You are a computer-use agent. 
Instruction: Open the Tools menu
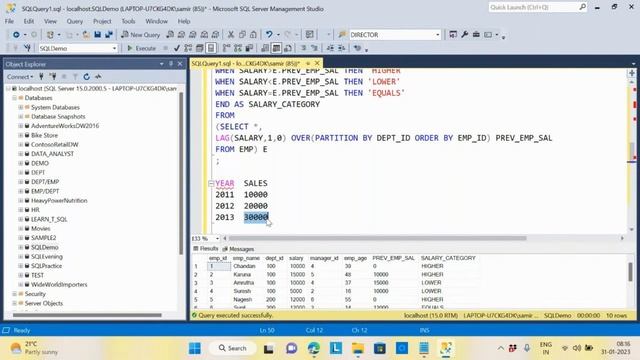[128, 21]
